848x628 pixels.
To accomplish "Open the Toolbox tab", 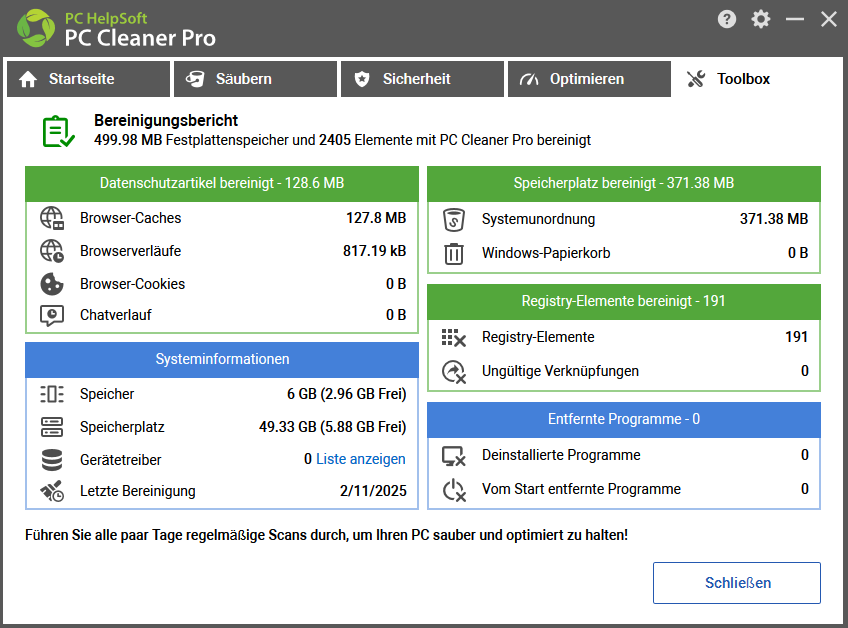I will pos(757,79).
